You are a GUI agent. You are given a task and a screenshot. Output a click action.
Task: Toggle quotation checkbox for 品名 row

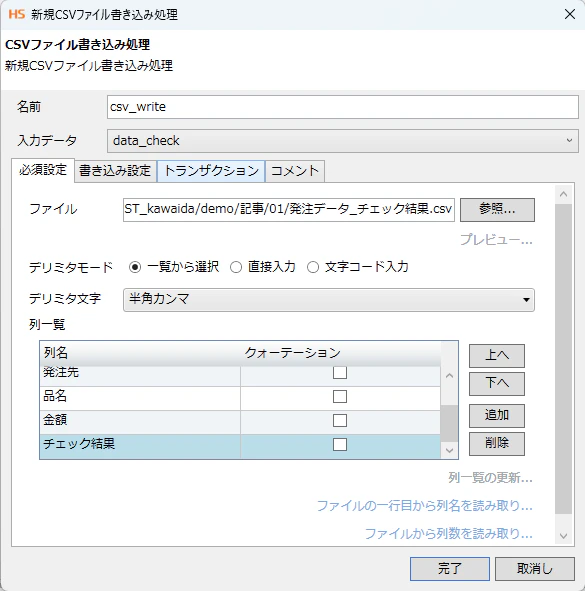click(x=340, y=397)
